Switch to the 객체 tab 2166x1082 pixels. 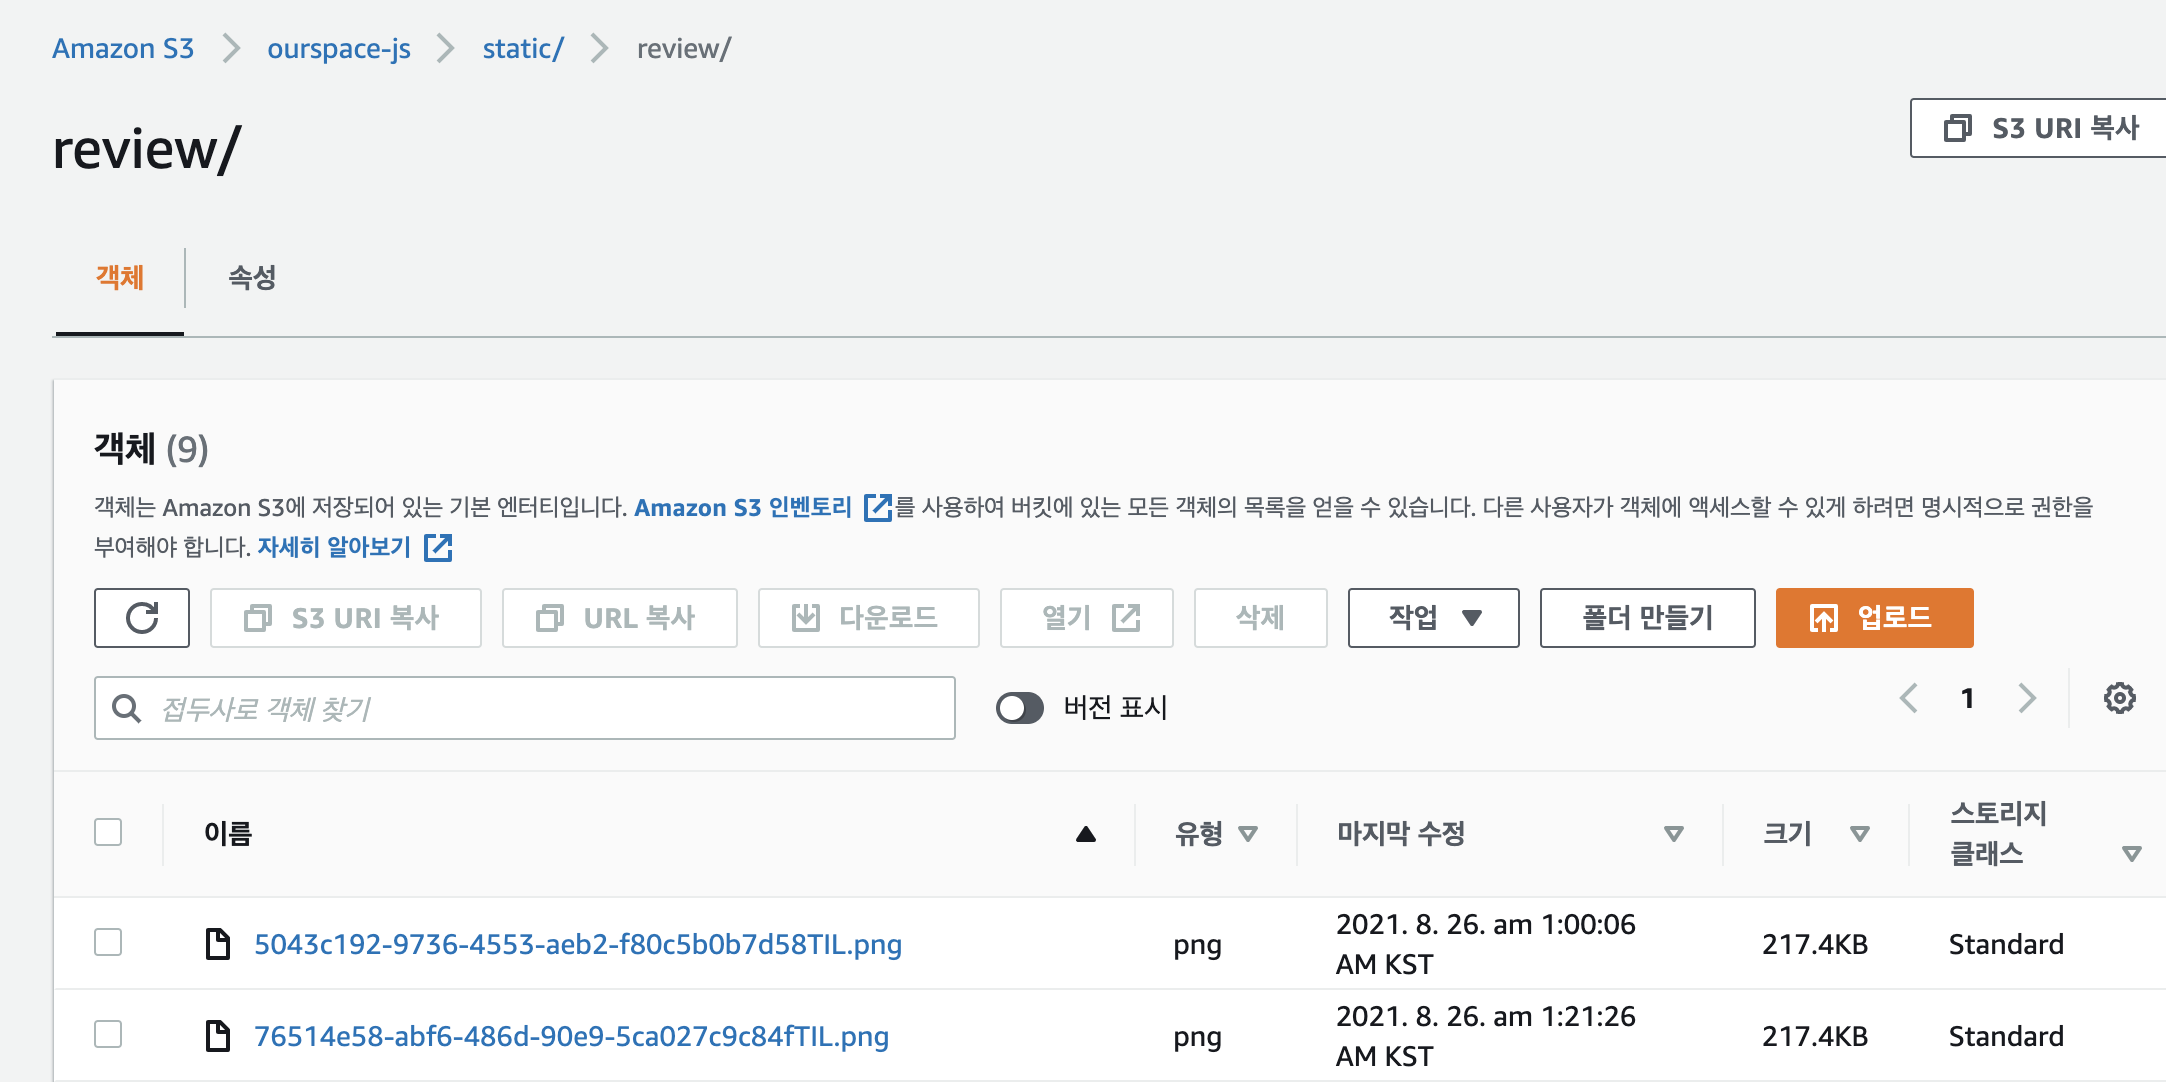(x=120, y=278)
